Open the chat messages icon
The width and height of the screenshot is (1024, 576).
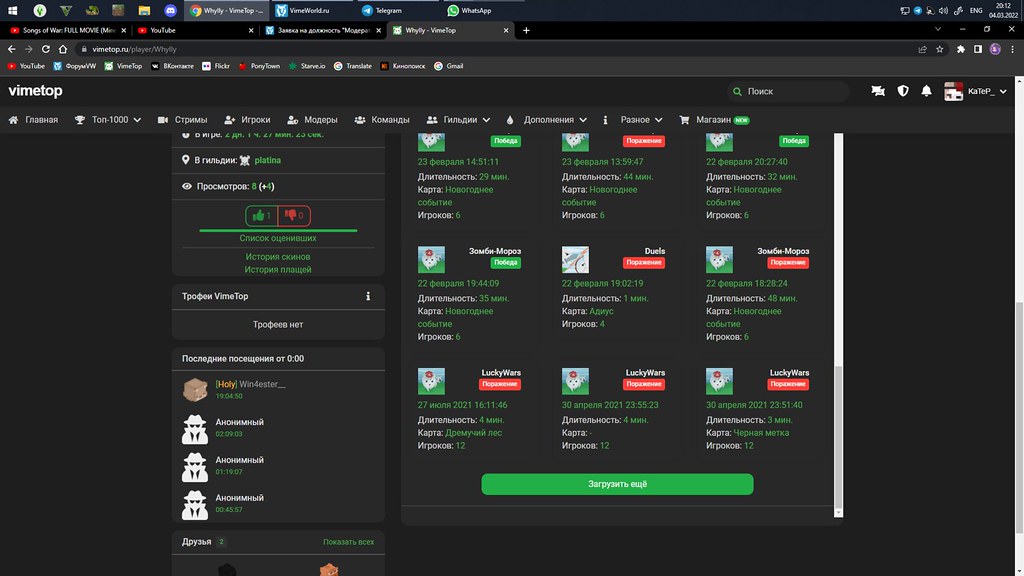pos(877,91)
